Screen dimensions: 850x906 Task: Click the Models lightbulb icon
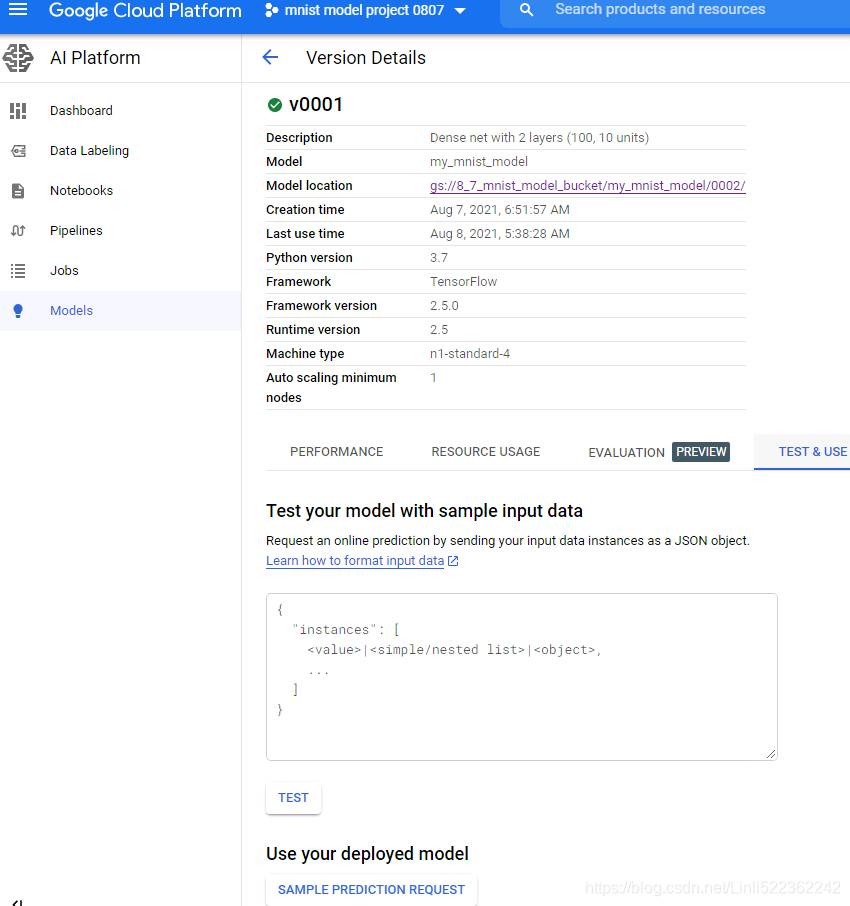tap(18, 311)
